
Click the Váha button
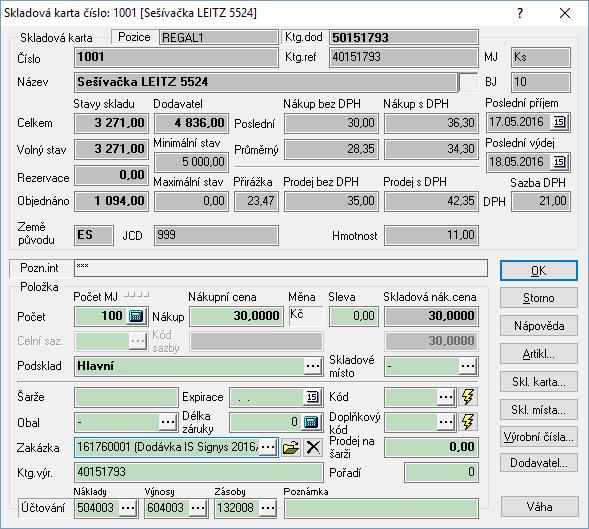click(x=539, y=507)
